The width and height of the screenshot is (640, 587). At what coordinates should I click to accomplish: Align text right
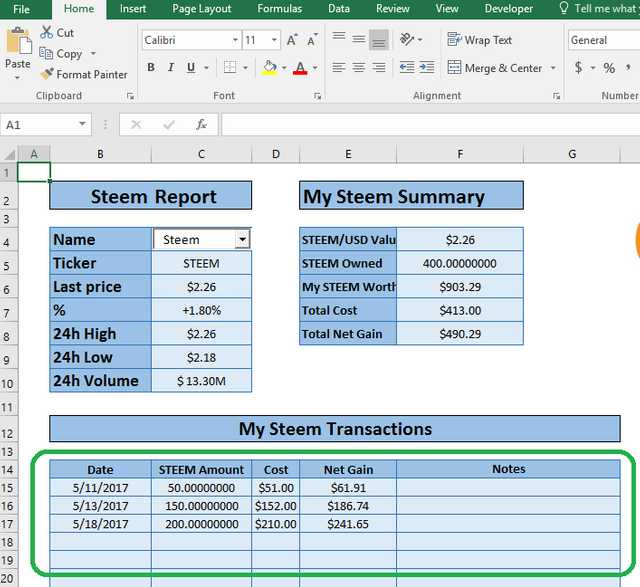[379, 67]
